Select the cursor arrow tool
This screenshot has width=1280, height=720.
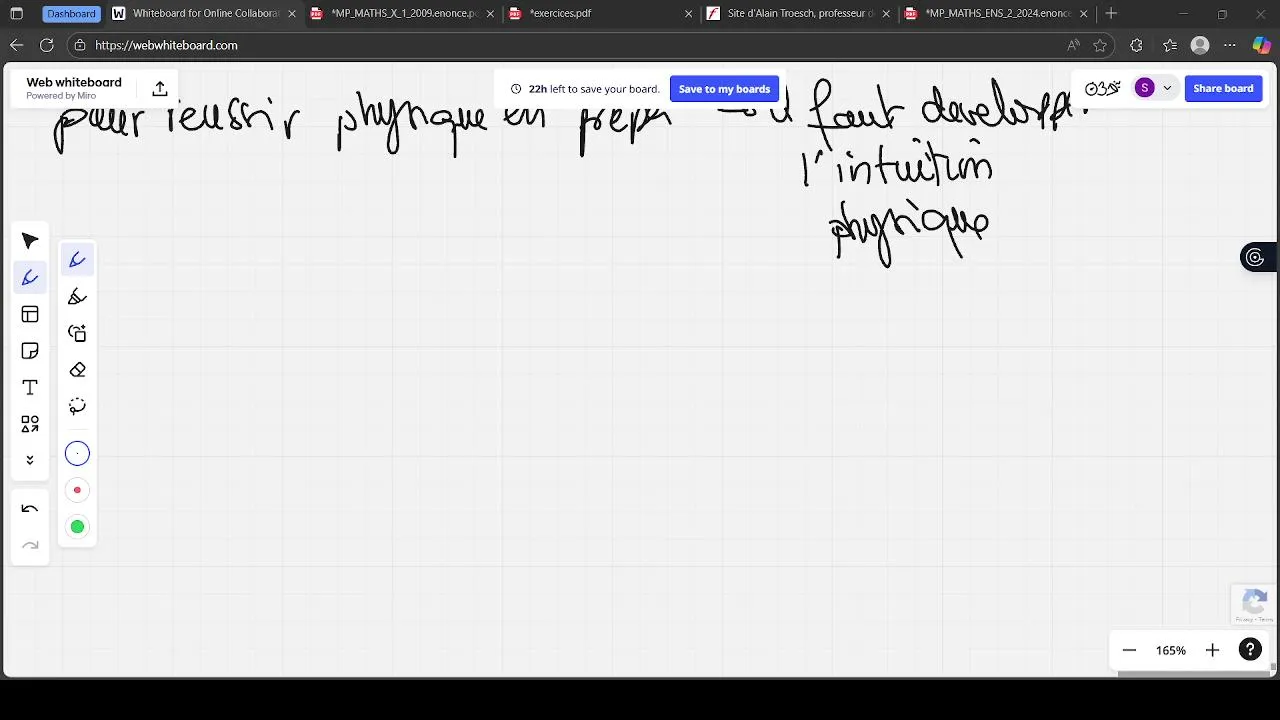[30, 241]
